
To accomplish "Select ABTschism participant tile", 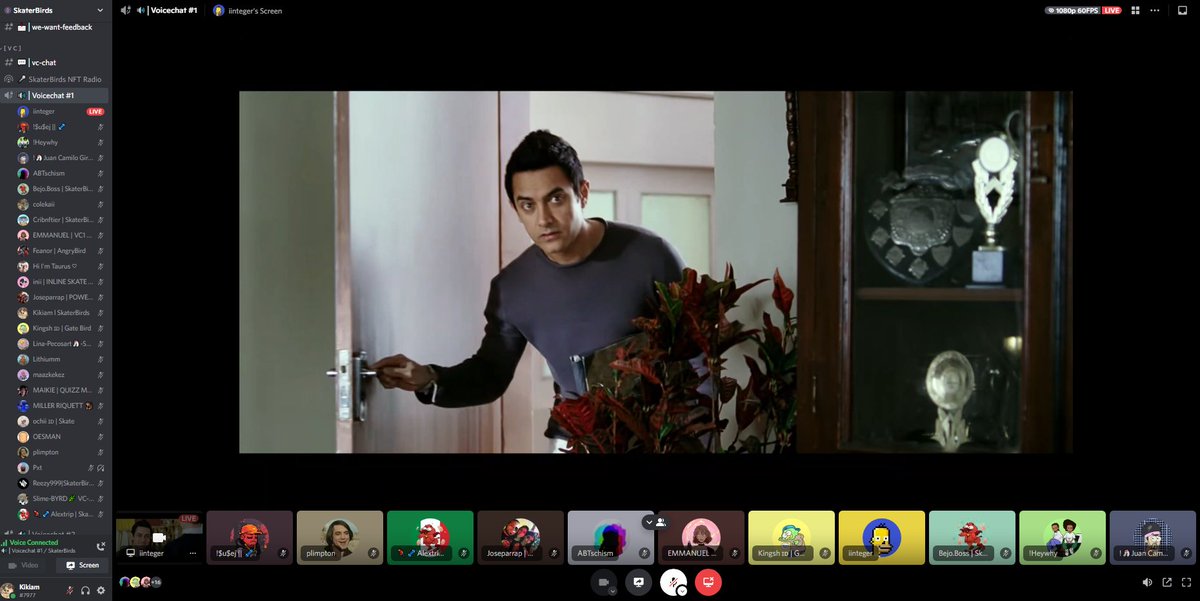I will [x=611, y=538].
